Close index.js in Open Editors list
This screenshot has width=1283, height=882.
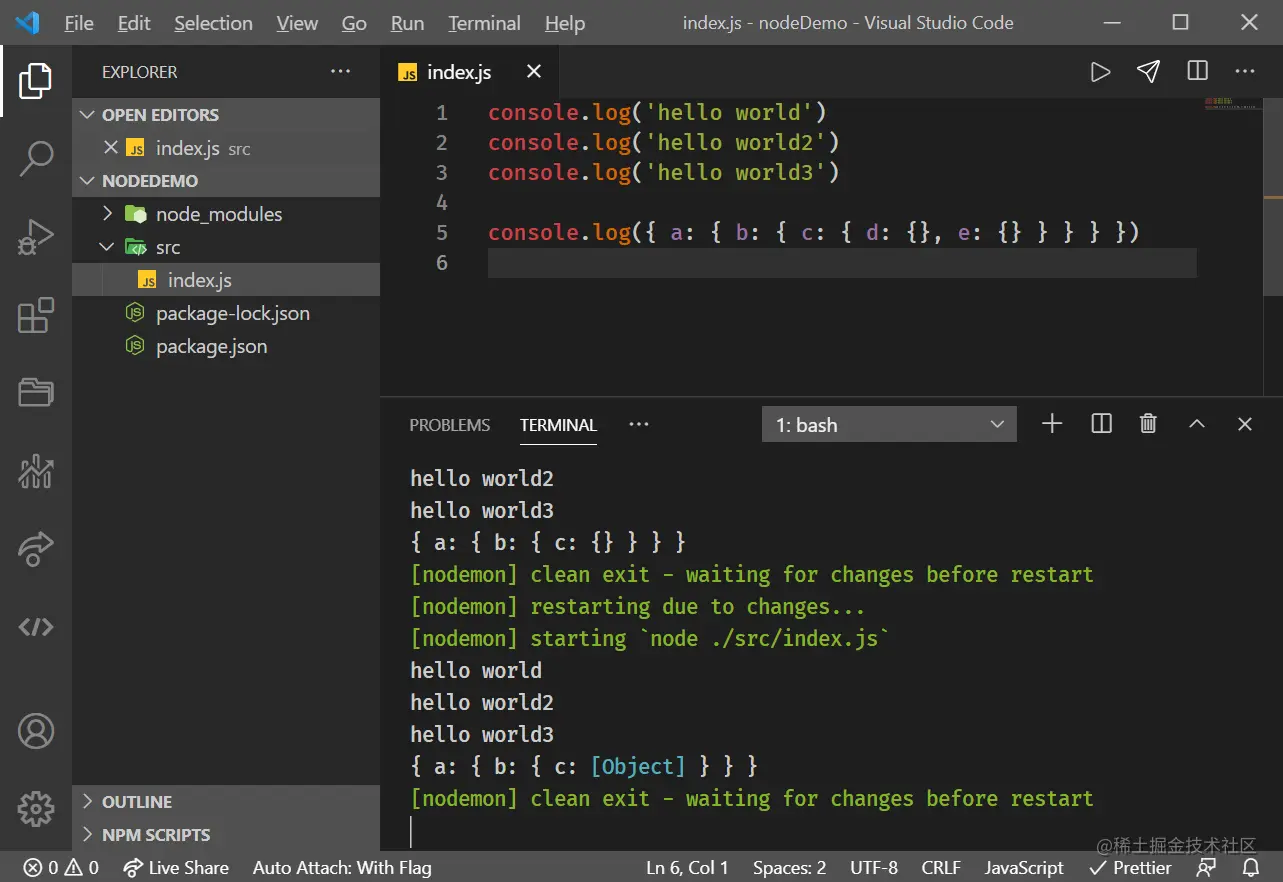pyautogui.click(x=111, y=147)
